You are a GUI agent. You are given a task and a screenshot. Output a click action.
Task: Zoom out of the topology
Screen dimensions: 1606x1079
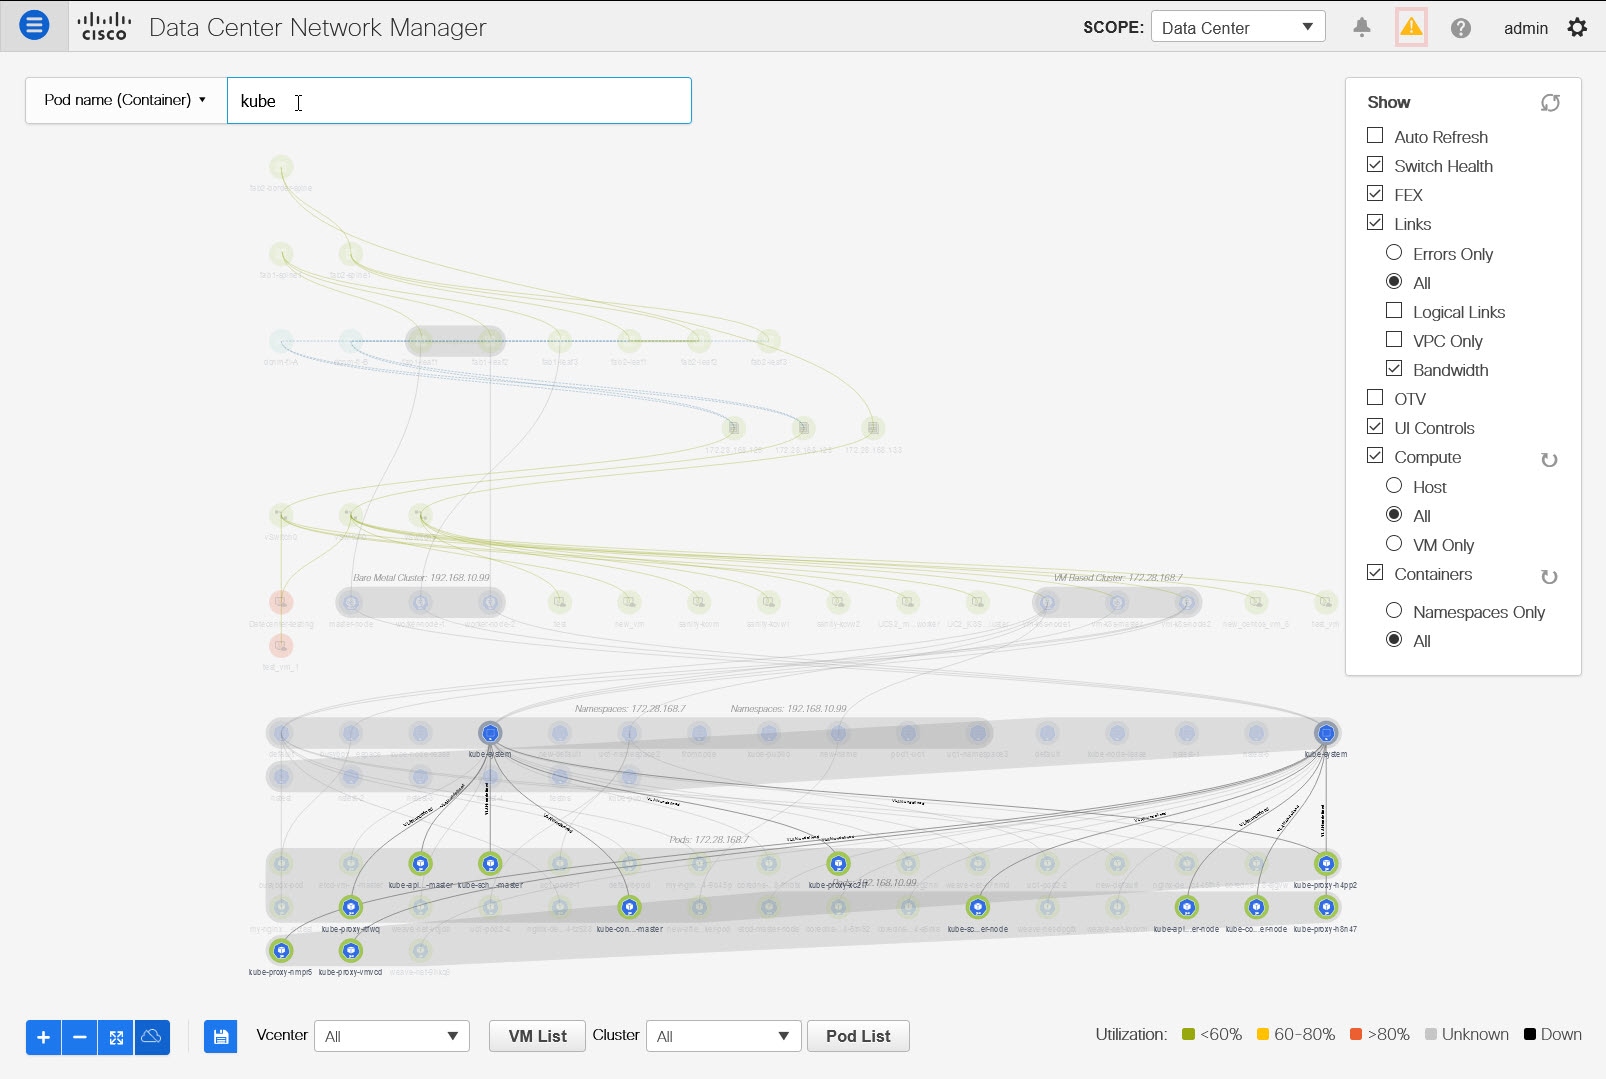(80, 1038)
